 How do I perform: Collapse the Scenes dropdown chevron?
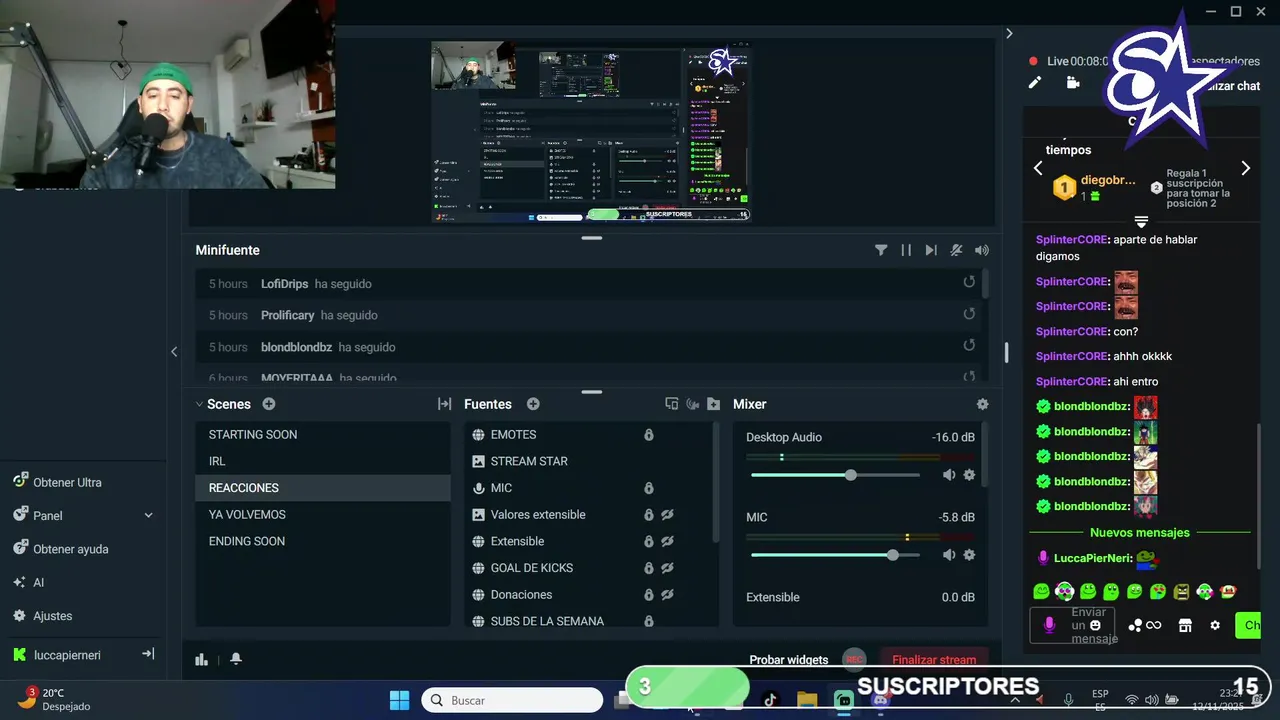[199, 404]
